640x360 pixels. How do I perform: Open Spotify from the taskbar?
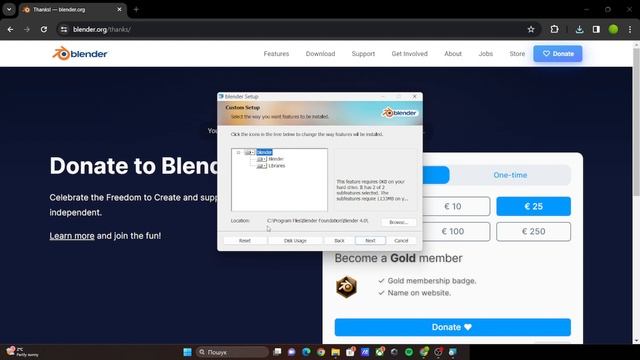[409, 352]
